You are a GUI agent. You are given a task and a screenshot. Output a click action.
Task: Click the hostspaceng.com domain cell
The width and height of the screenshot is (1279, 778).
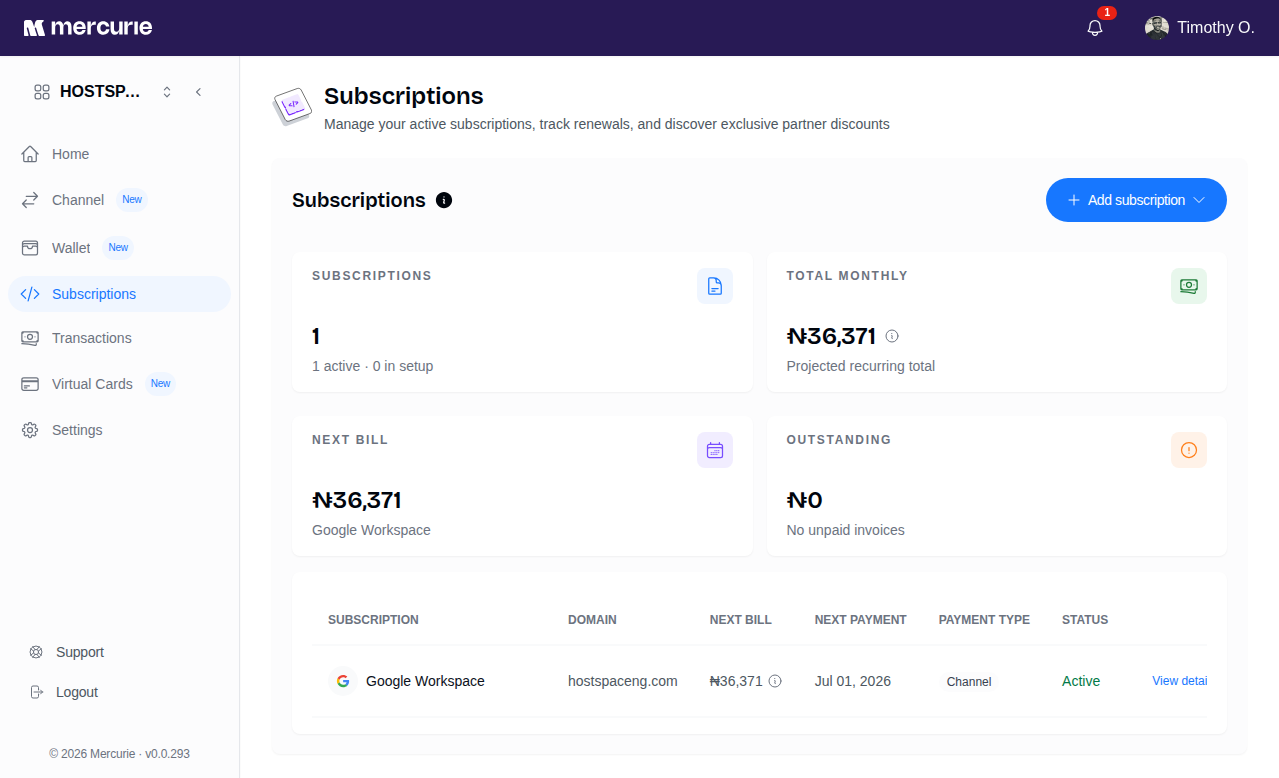[623, 681]
